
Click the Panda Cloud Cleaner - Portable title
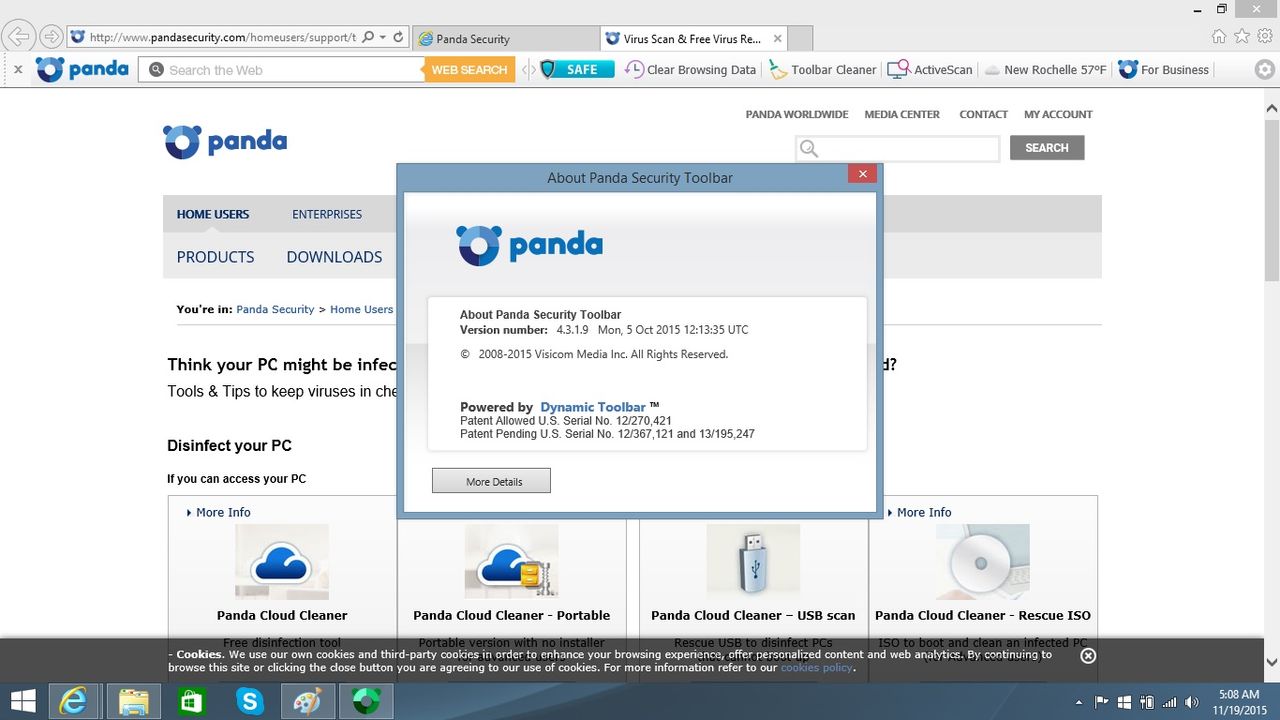pos(512,615)
